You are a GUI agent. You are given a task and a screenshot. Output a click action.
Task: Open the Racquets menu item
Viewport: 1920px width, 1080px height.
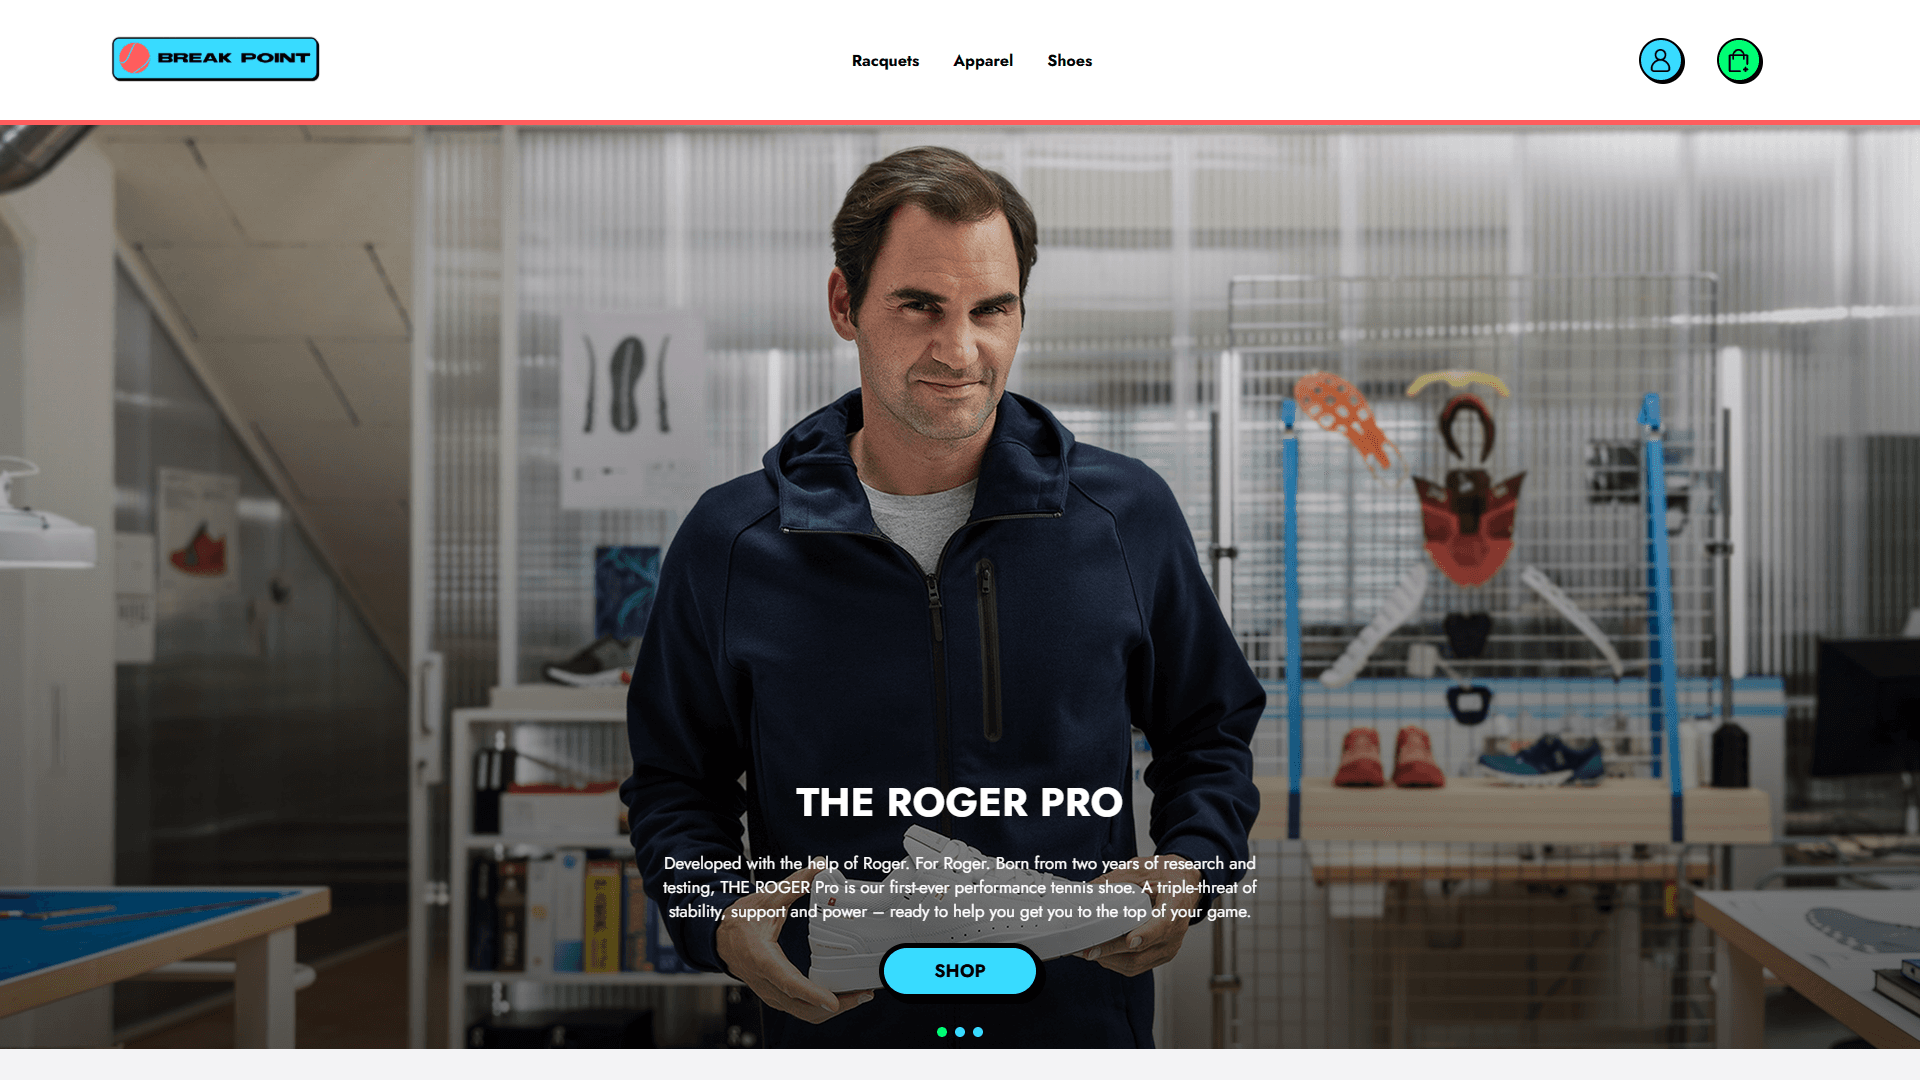pyautogui.click(x=885, y=61)
